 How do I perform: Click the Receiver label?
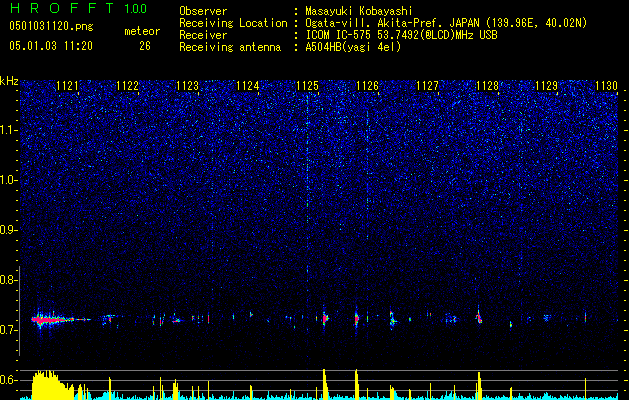pos(203,35)
